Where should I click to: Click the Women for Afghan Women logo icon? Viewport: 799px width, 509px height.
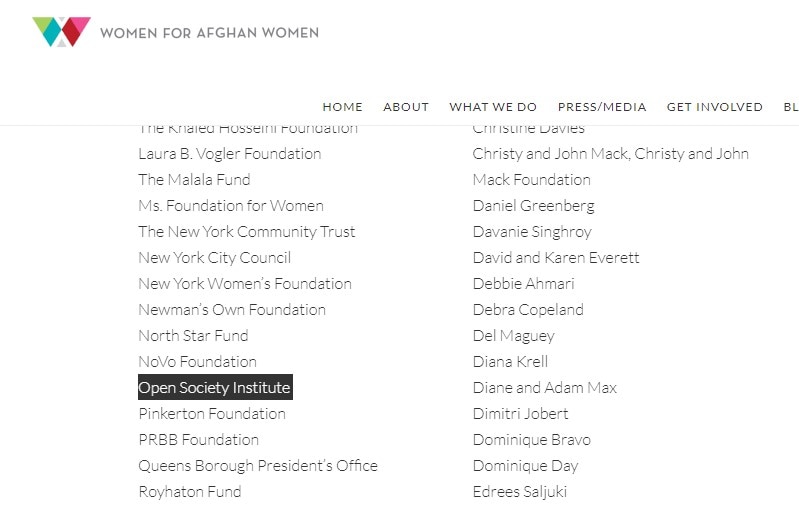tap(61, 32)
